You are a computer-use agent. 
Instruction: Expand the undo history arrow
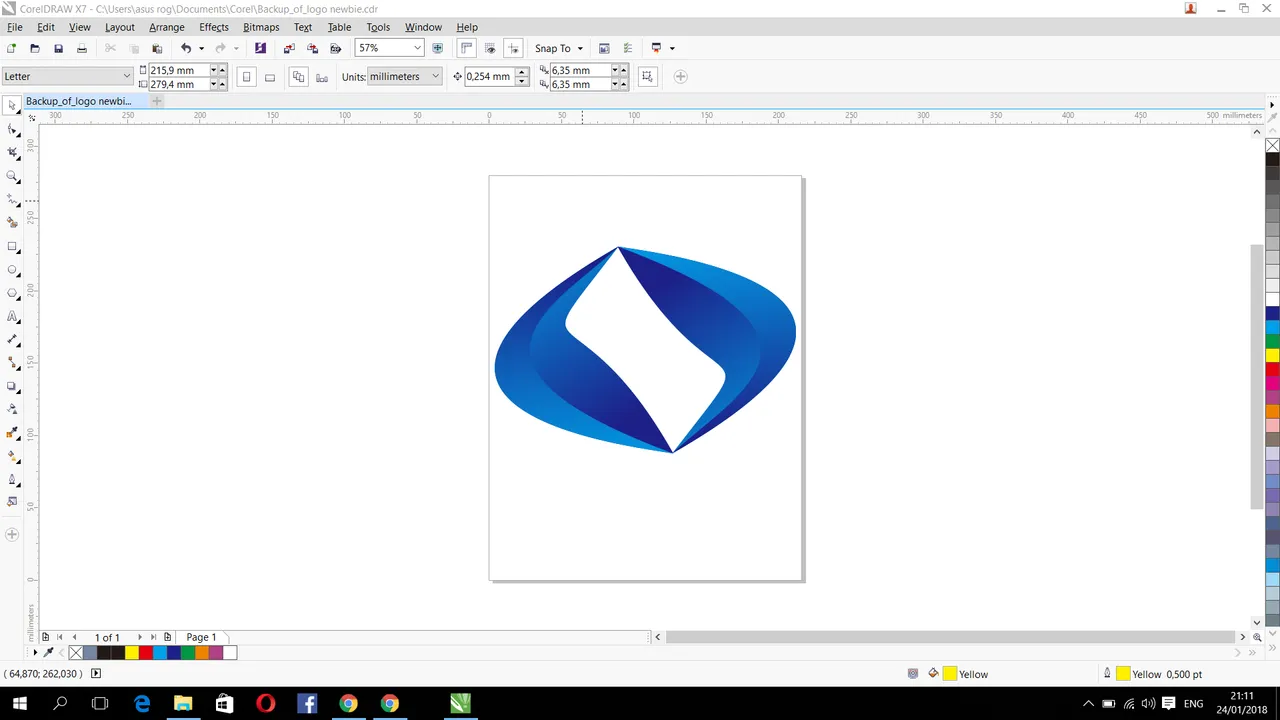201,48
